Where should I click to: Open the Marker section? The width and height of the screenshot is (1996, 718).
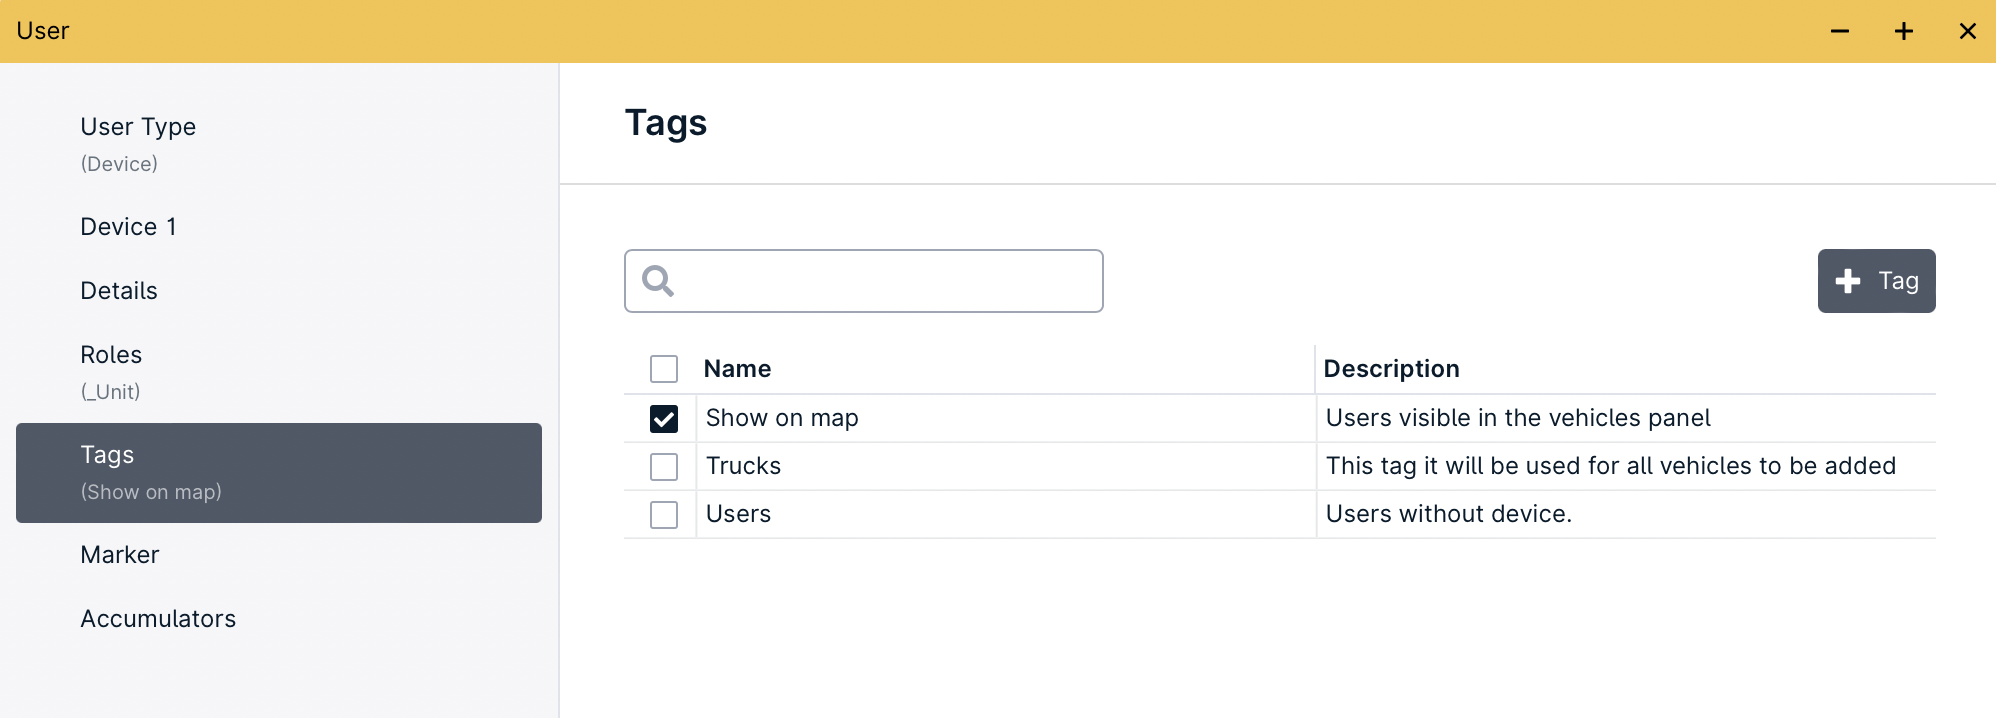tap(279, 555)
